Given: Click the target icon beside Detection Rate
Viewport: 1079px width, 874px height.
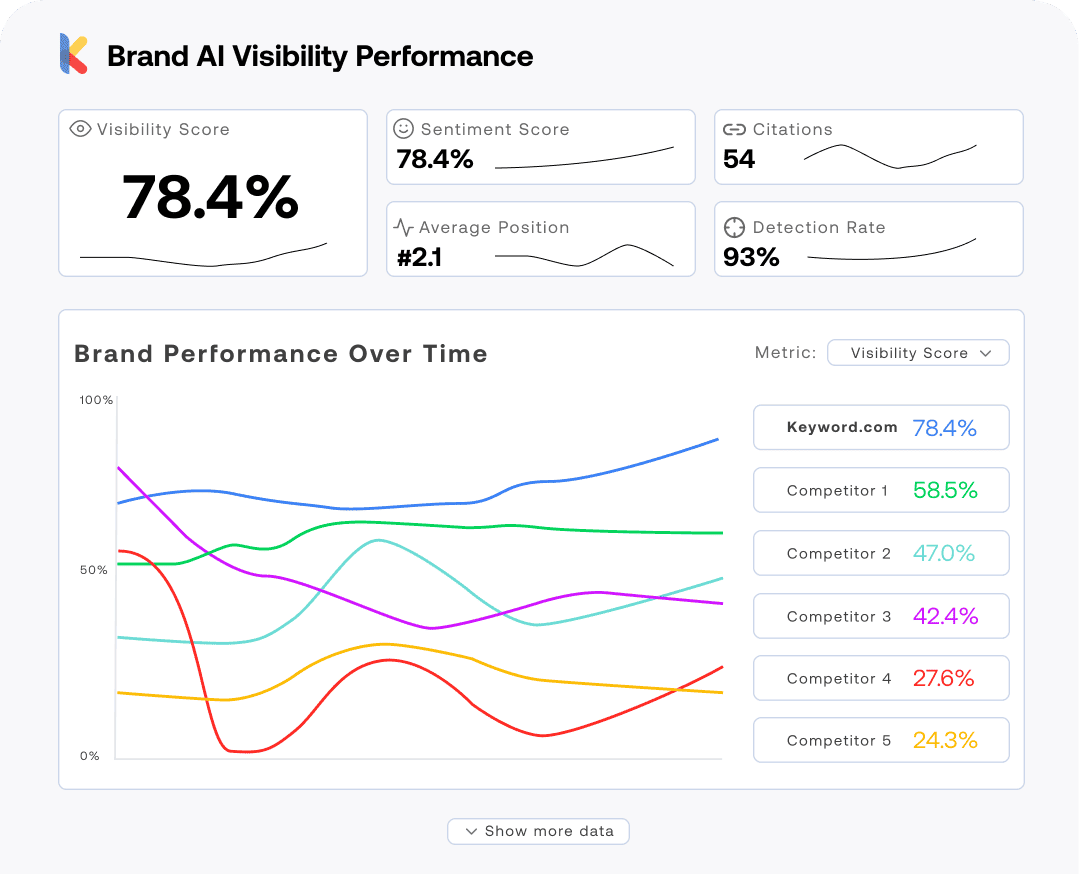Looking at the screenshot, I should click(x=735, y=227).
